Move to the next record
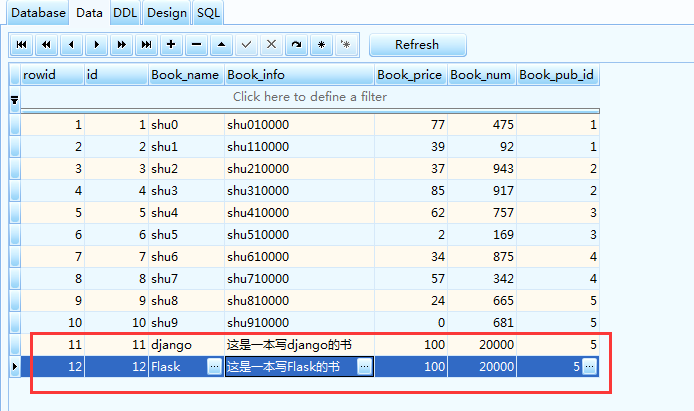This screenshot has width=694, height=411. [x=96, y=45]
